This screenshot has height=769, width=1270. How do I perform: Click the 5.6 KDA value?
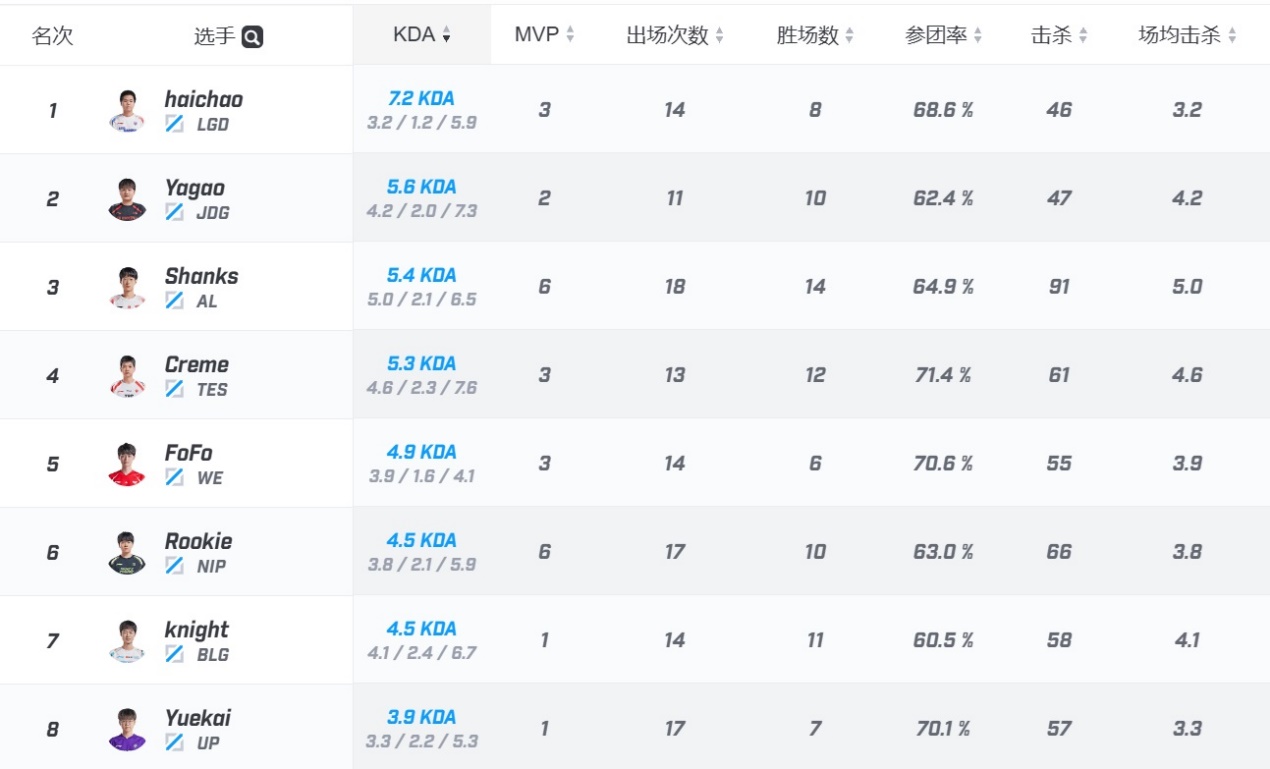tap(421, 186)
